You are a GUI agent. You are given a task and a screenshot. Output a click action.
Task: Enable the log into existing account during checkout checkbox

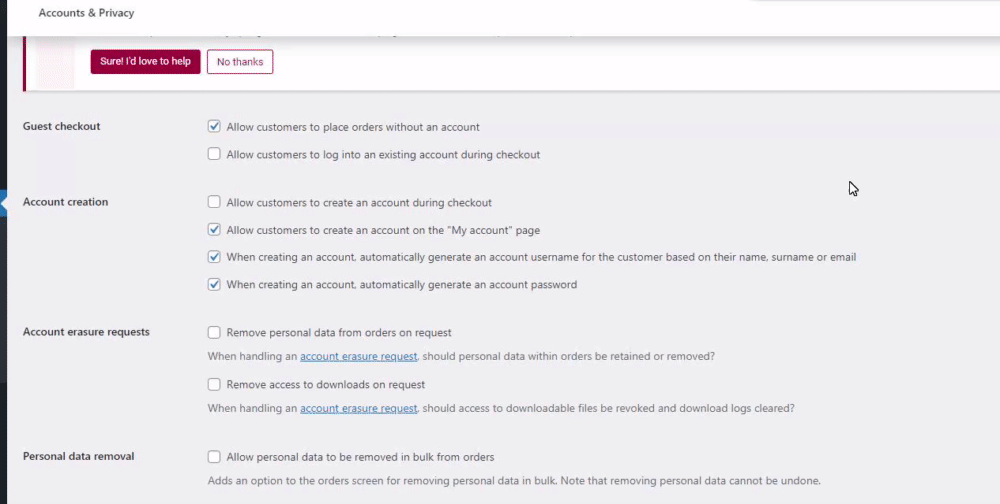[214, 154]
